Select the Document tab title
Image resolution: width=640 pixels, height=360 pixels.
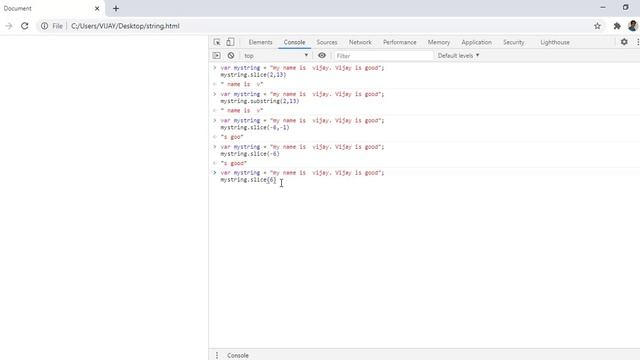18,8
